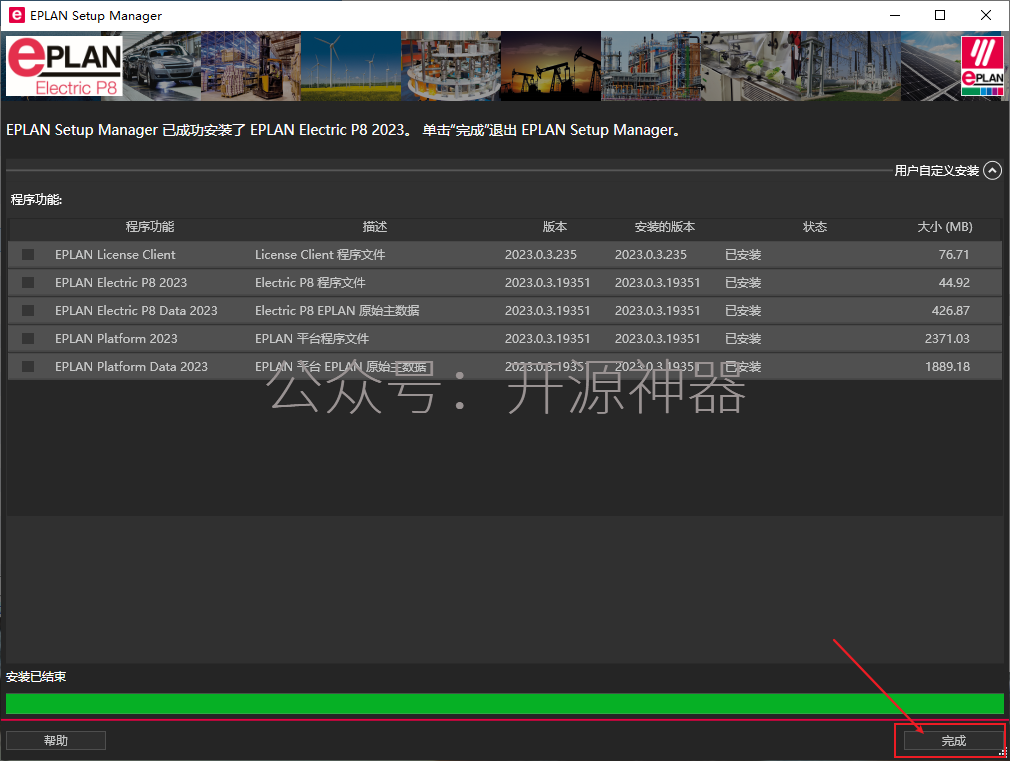Click the 安装的版本 value for EPLAN Platform 2023
This screenshot has height=761, width=1010.
point(658,338)
